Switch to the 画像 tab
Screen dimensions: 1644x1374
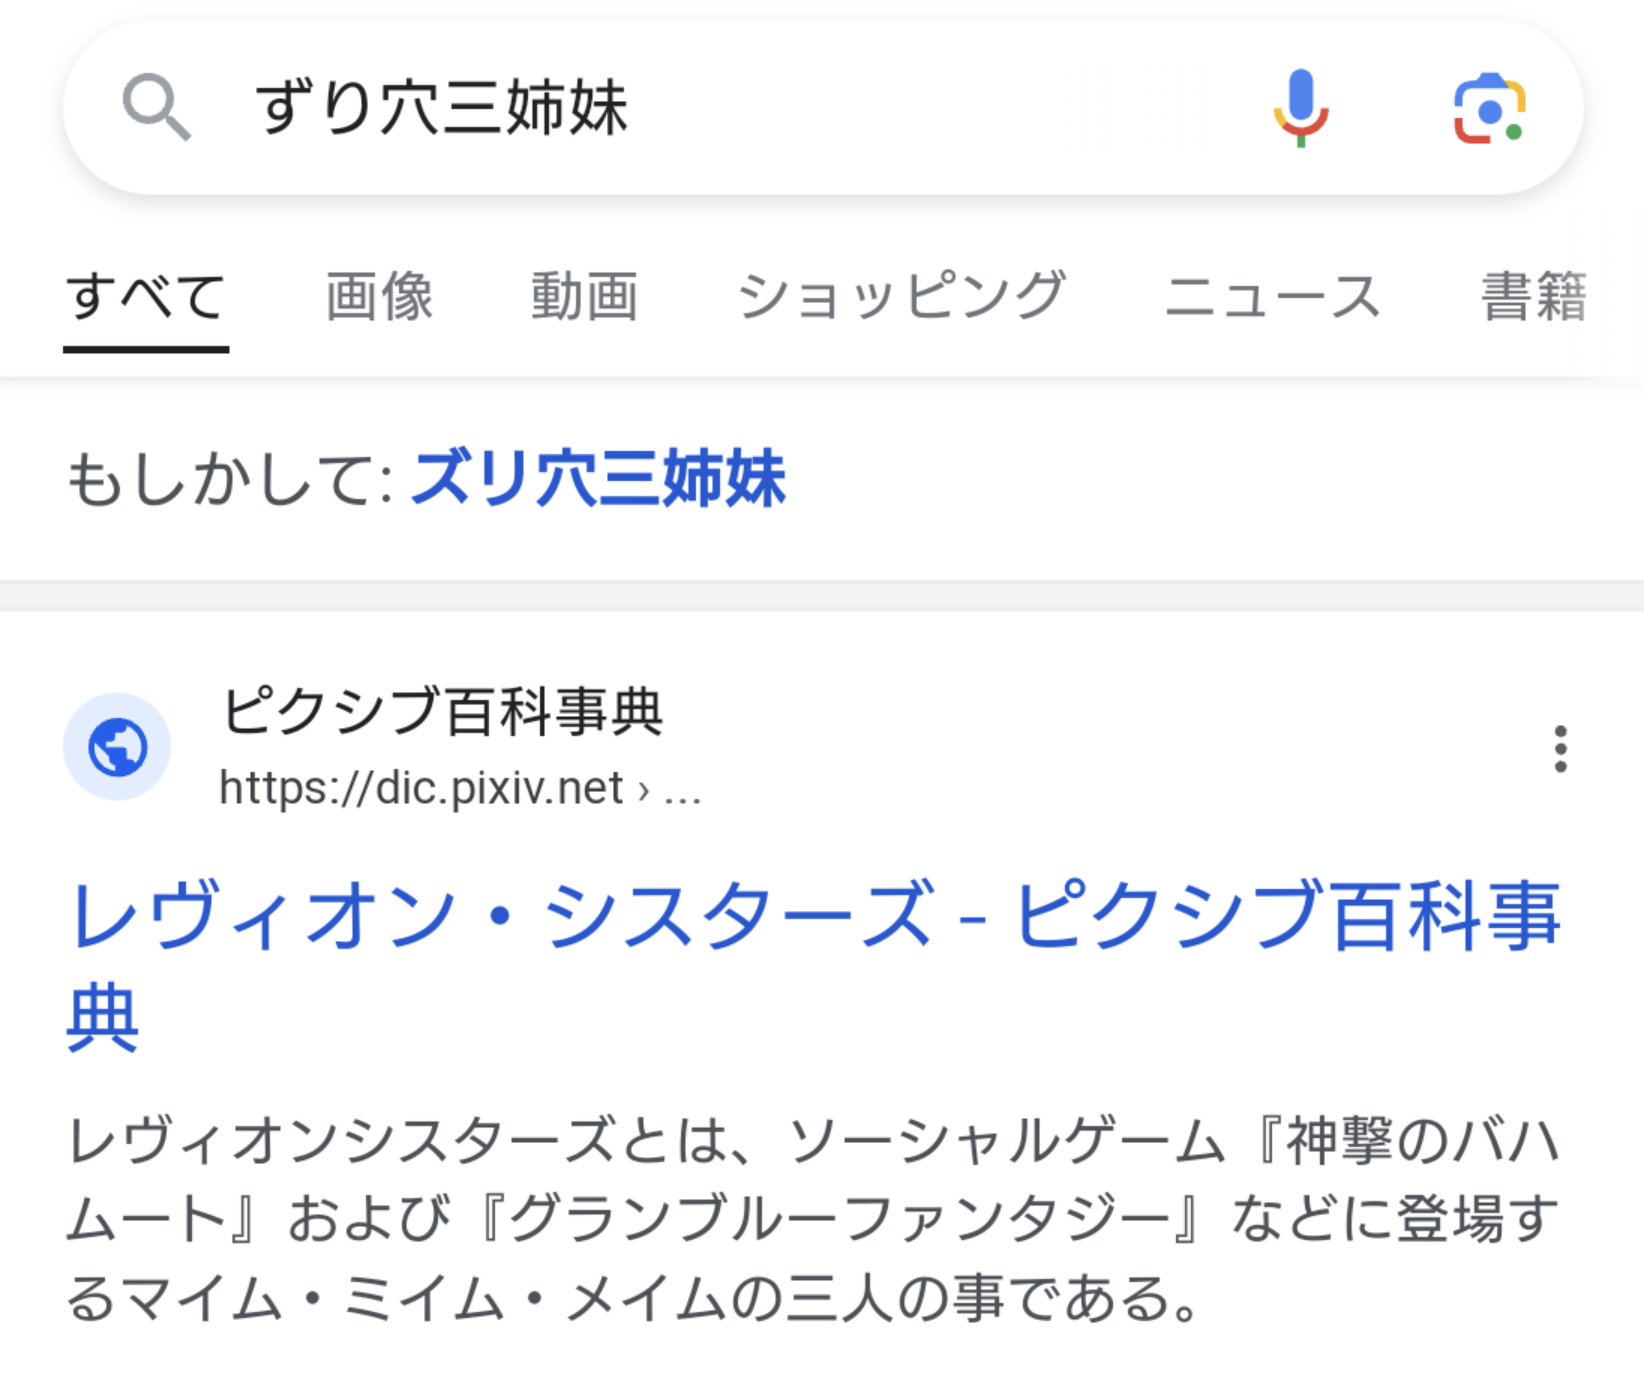[380, 296]
